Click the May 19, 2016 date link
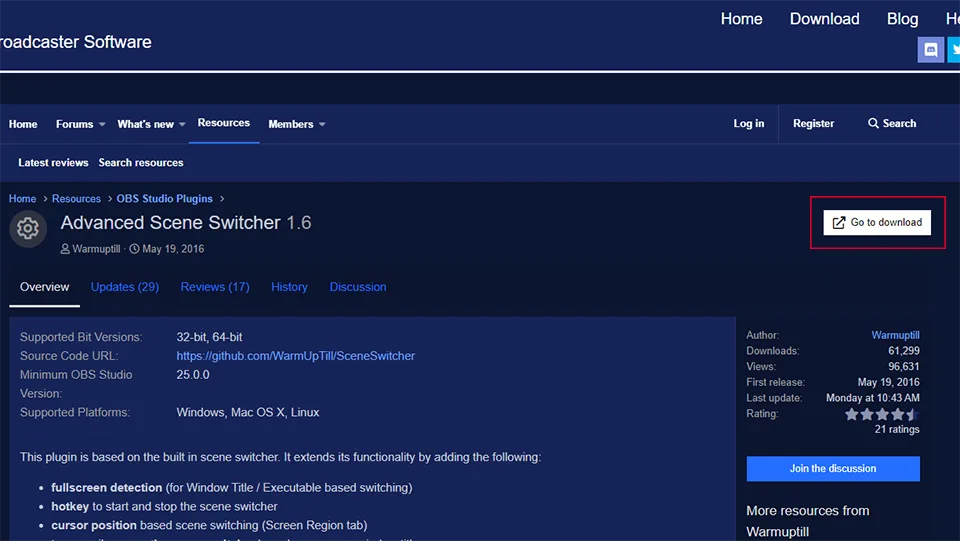 pos(173,249)
